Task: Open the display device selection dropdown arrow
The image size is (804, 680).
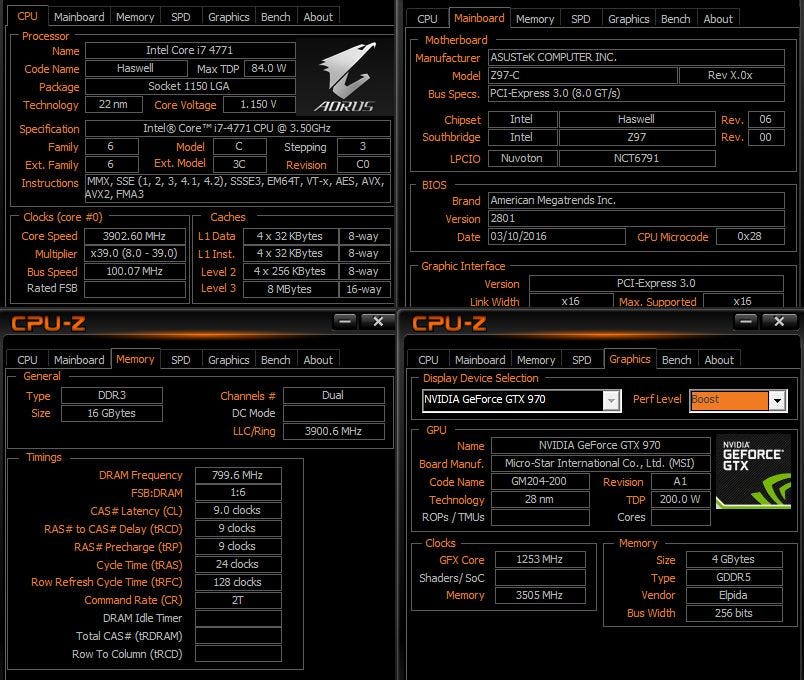Action: (611, 401)
